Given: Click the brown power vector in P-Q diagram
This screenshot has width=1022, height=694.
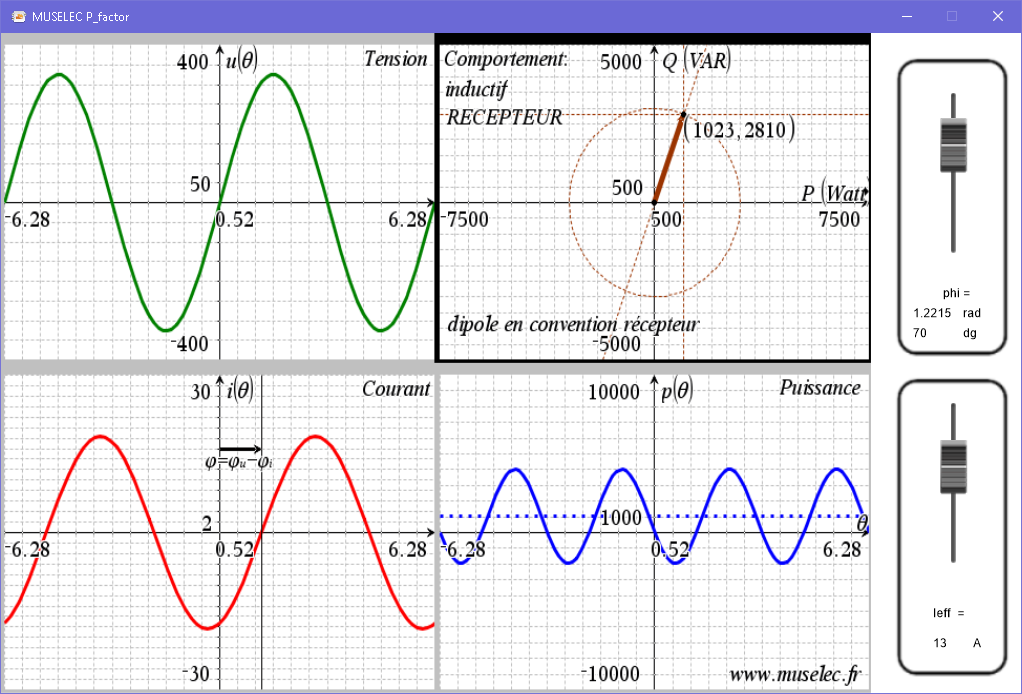Looking at the screenshot, I should pyautogui.click(x=668, y=159).
